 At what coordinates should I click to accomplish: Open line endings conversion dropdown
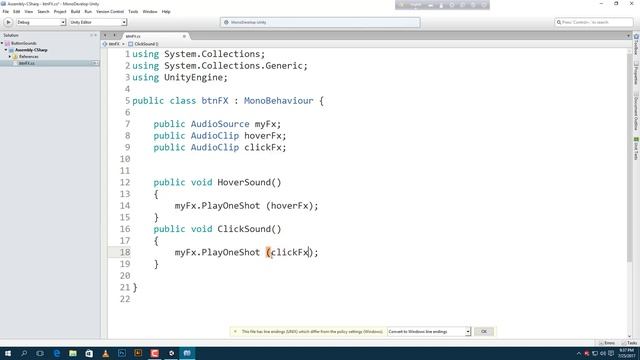429,331
